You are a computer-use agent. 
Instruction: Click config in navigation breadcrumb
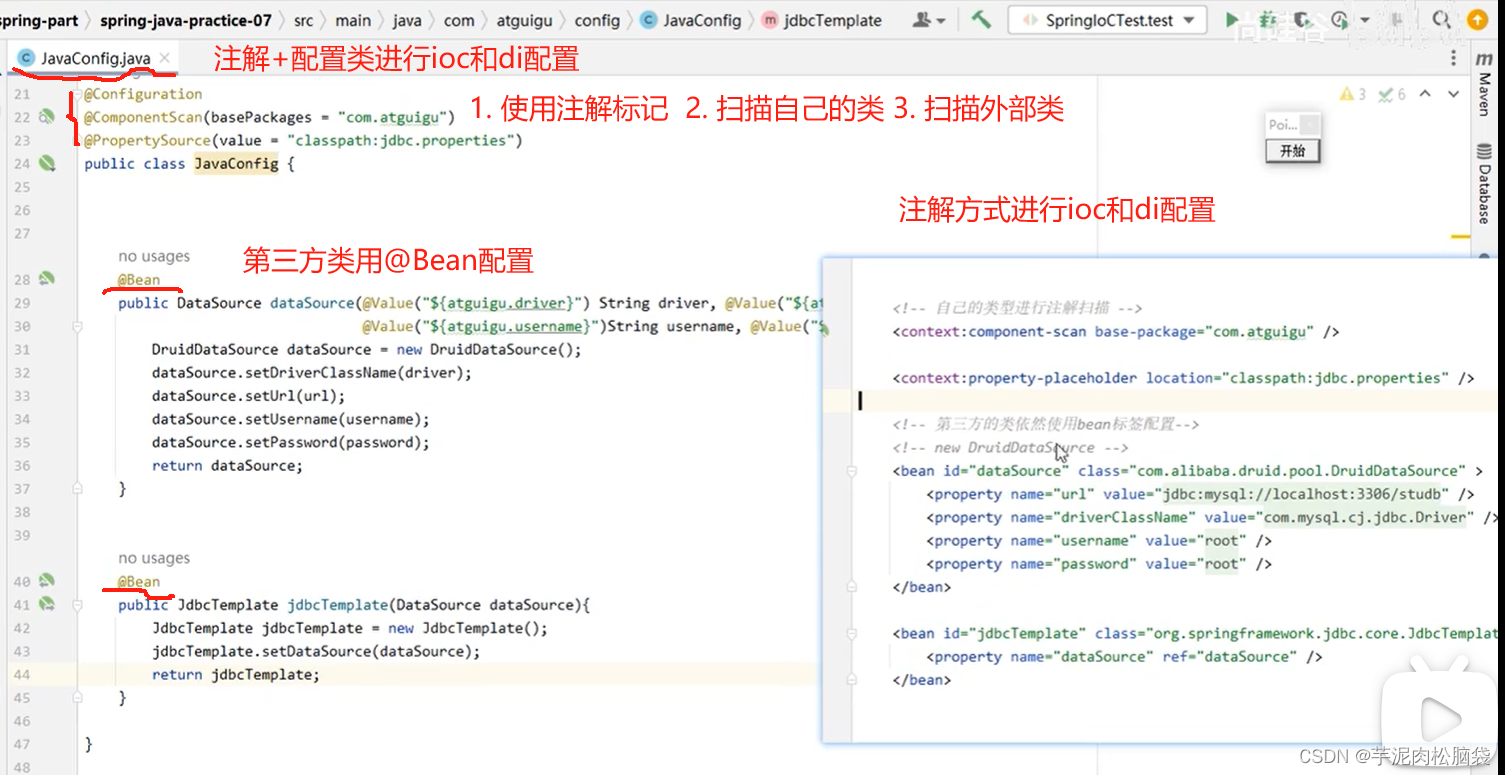597,20
